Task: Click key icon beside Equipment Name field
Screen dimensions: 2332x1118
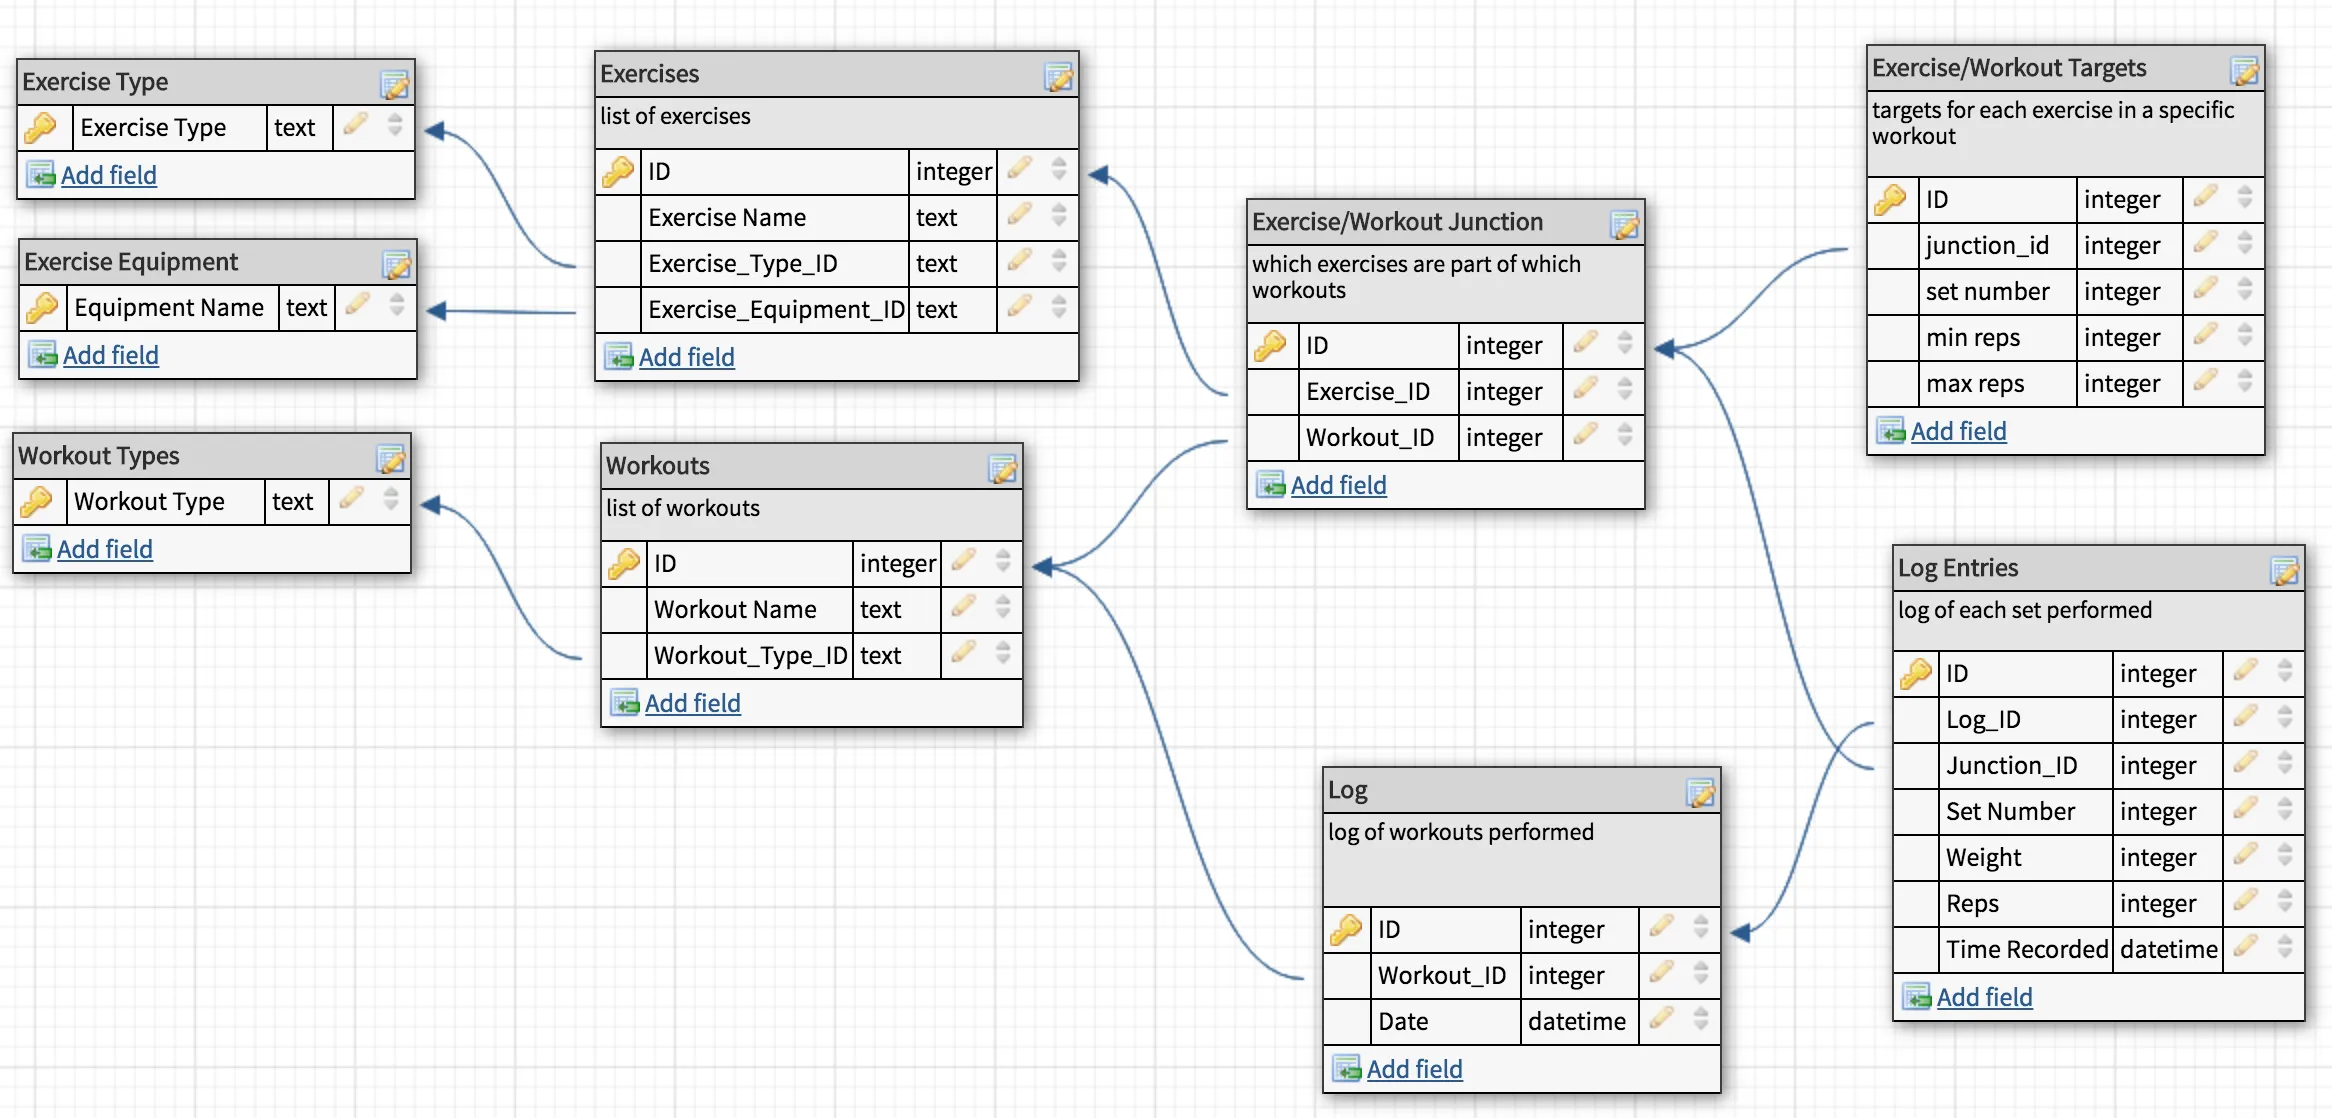Action: click(42, 307)
